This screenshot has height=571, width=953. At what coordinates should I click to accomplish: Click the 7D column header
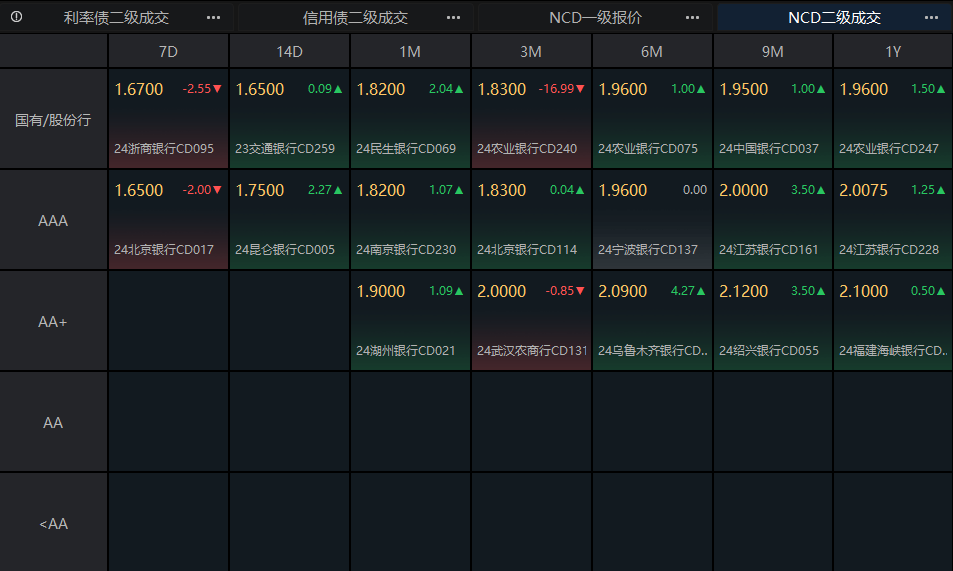(168, 52)
